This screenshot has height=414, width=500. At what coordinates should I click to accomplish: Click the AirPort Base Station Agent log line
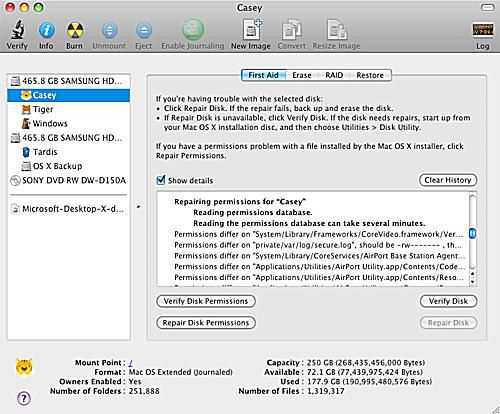(x=319, y=256)
